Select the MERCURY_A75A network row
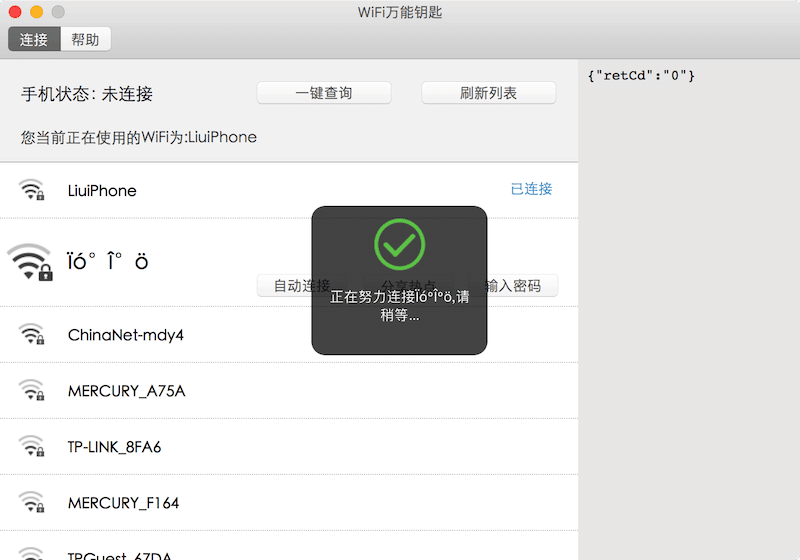Screen dimensions: 800x560 click(289, 391)
